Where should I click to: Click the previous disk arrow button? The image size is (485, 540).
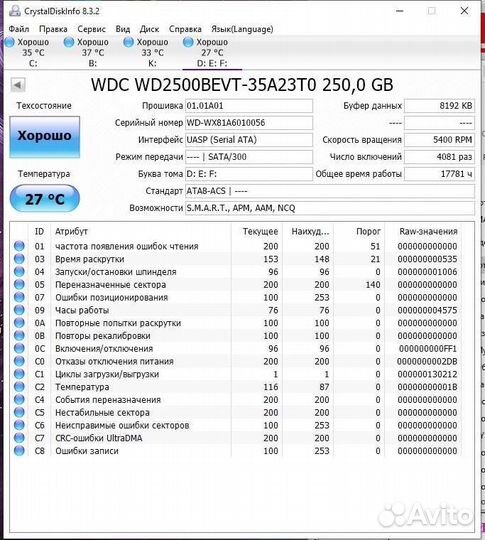pos(18,84)
